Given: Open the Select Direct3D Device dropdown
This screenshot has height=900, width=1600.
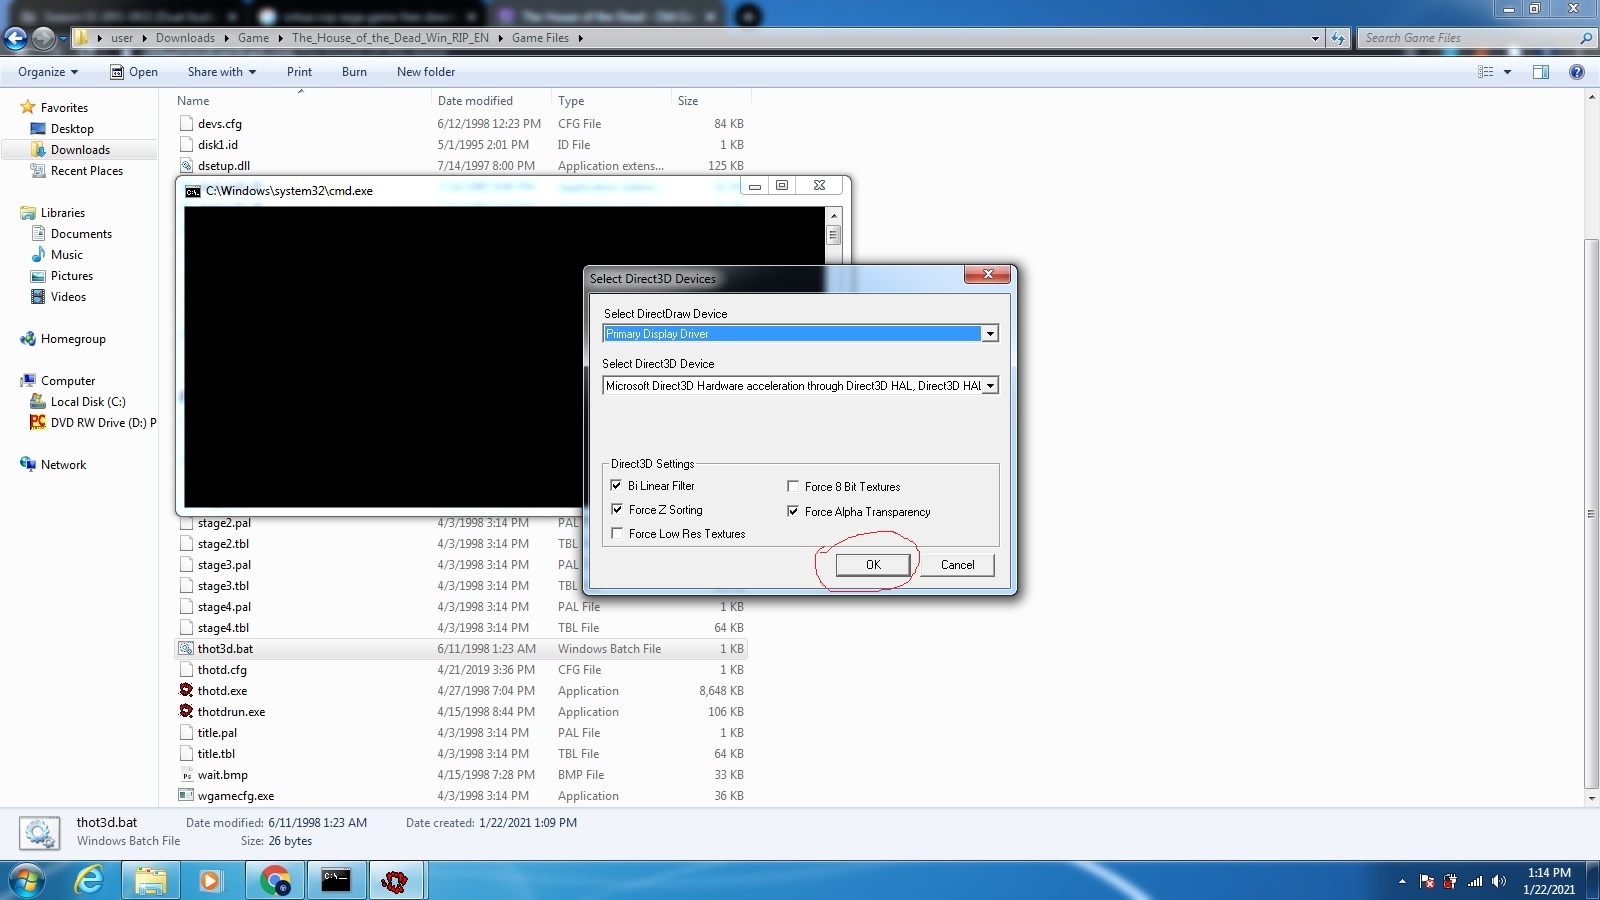Looking at the screenshot, I should pyautogui.click(x=990, y=386).
